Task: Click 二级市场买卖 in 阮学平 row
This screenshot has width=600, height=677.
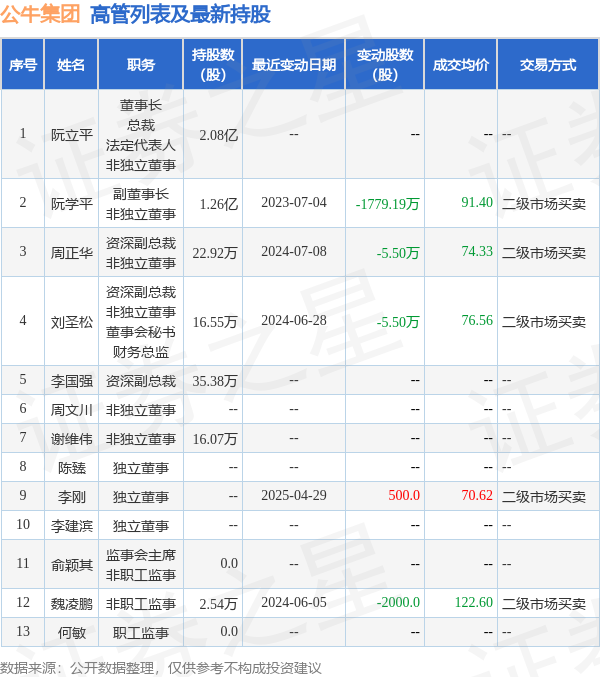Action: point(543,203)
